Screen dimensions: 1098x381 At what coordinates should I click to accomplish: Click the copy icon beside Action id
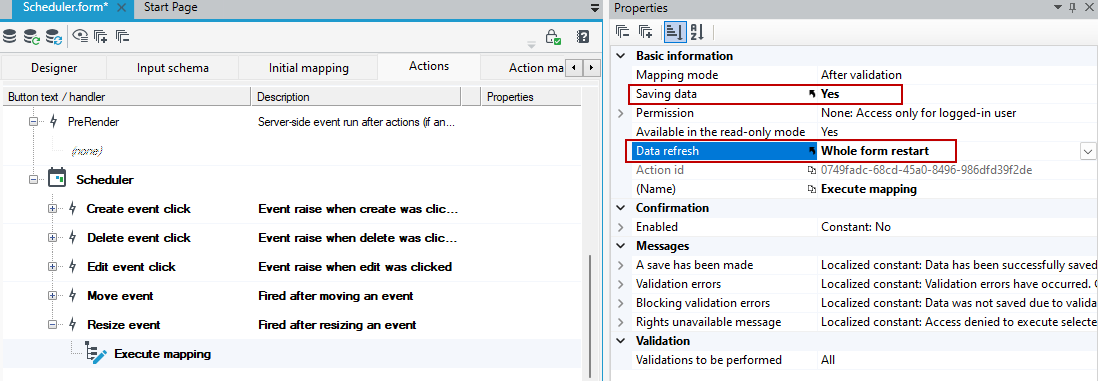(812, 170)
